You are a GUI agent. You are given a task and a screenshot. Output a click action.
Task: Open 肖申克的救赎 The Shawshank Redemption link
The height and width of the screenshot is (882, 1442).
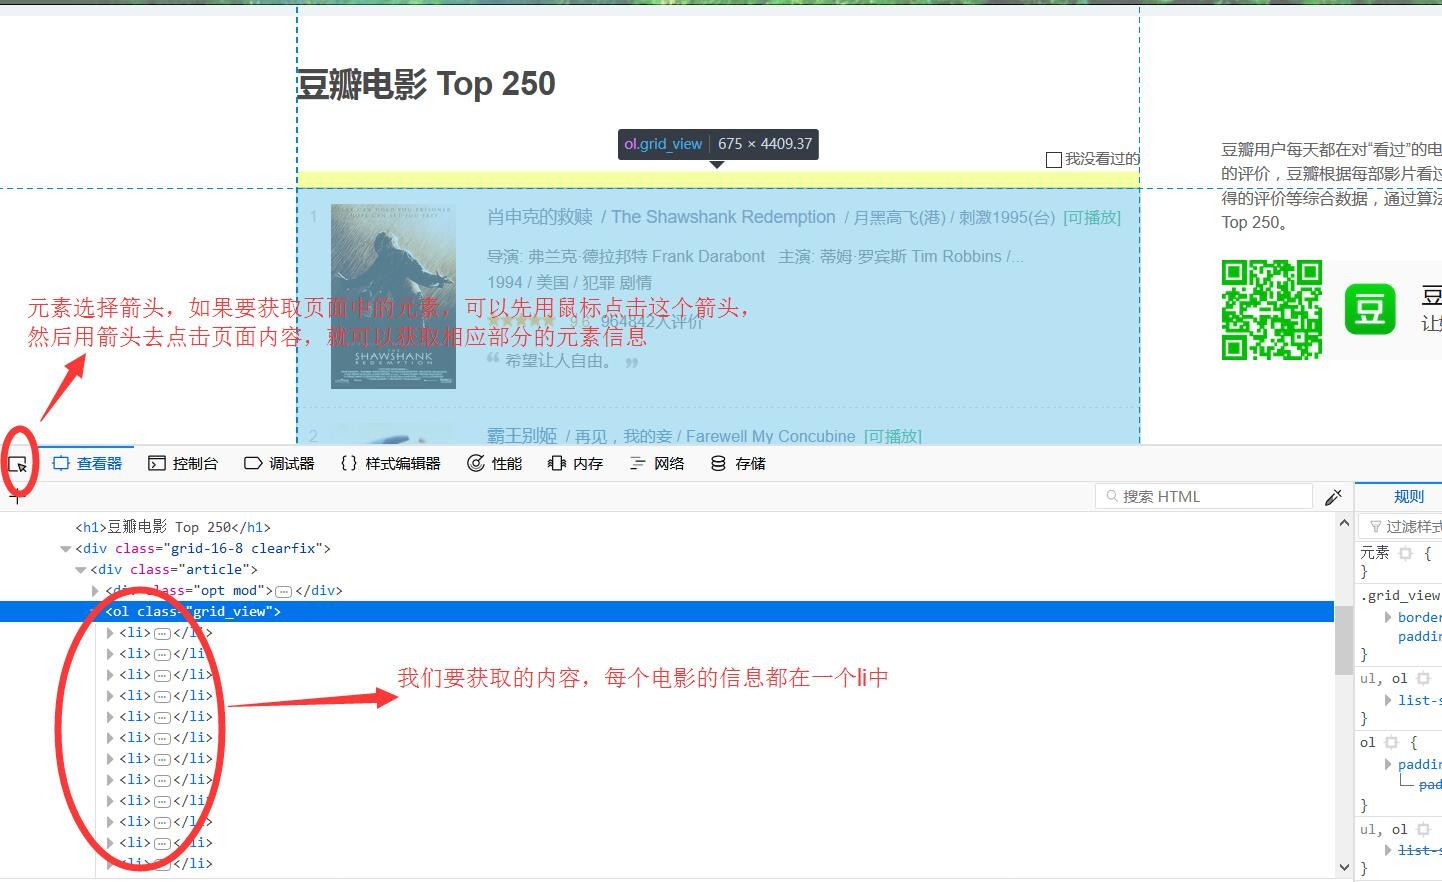[661, 217]
